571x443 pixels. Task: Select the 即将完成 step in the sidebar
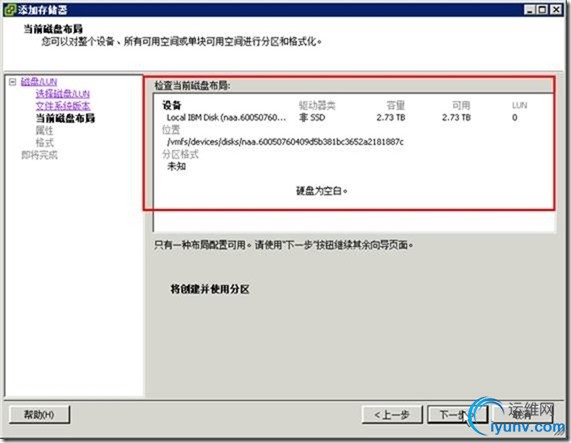click(x=39, y=155)
